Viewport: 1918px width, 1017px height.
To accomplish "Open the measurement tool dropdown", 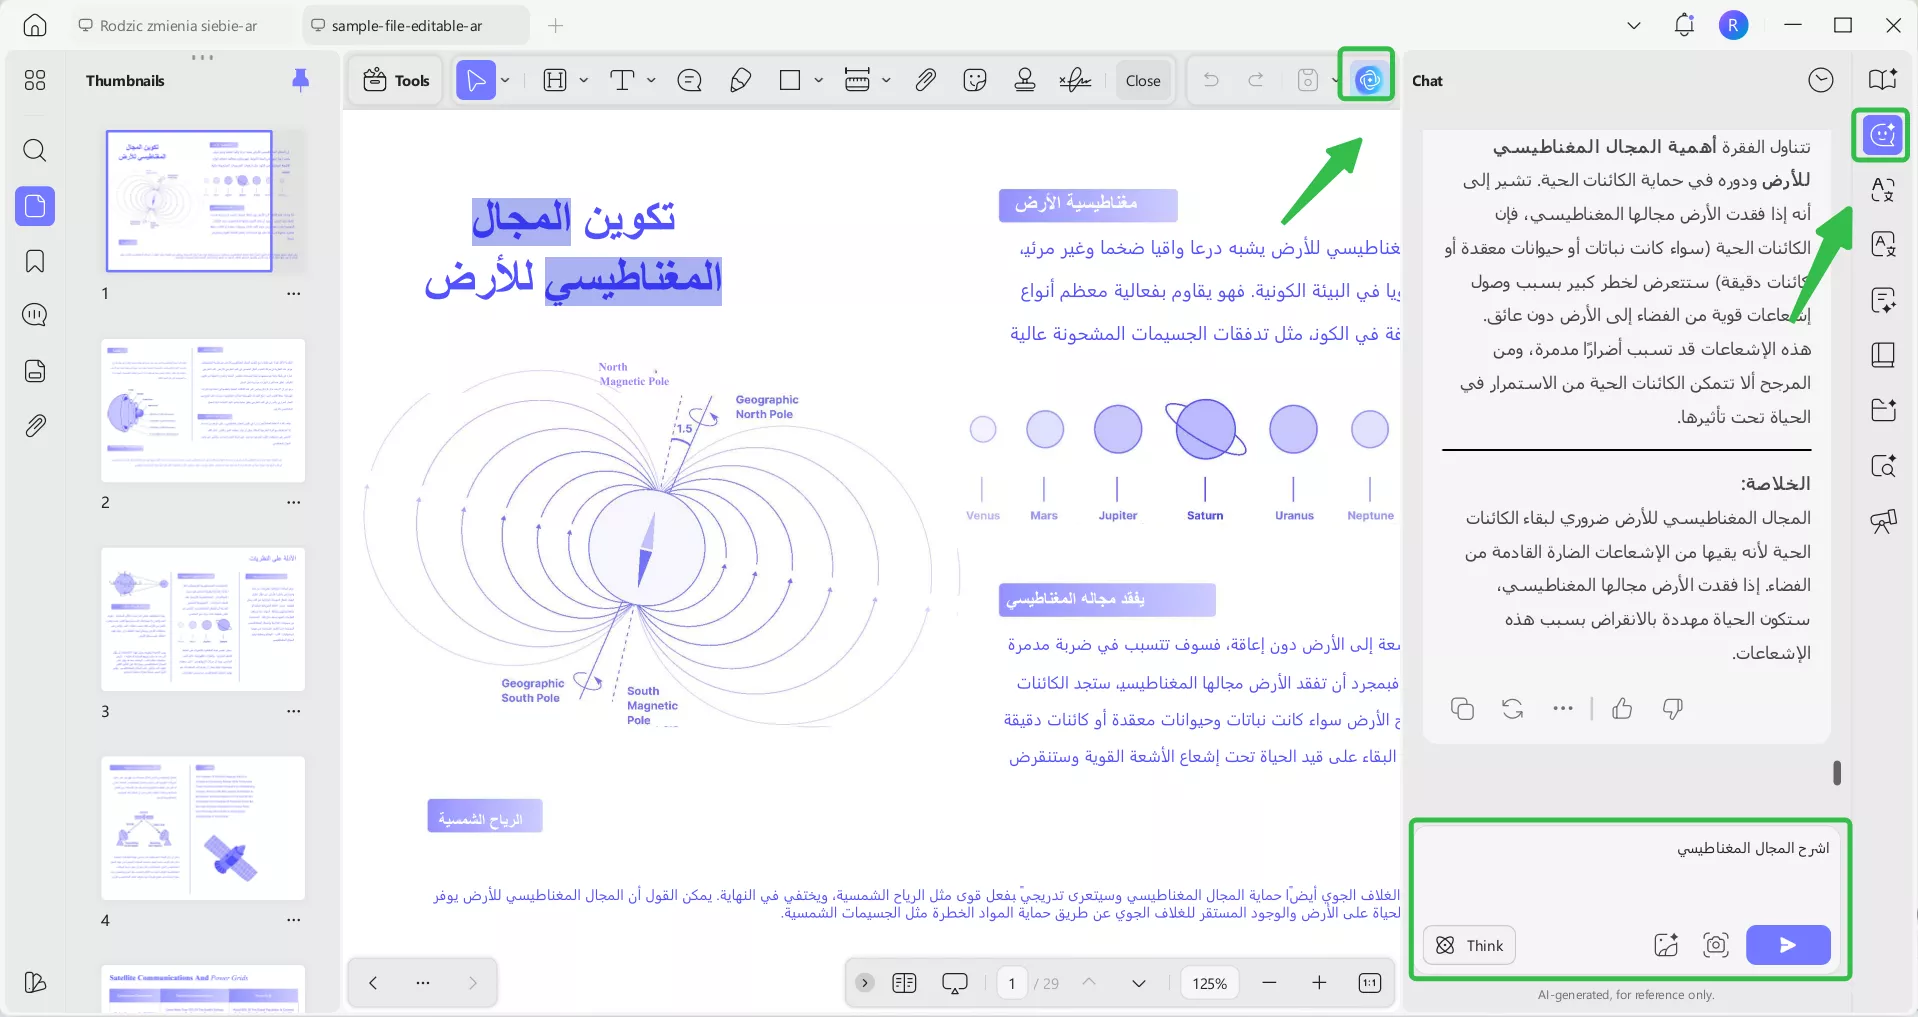I will pos(888,80).
